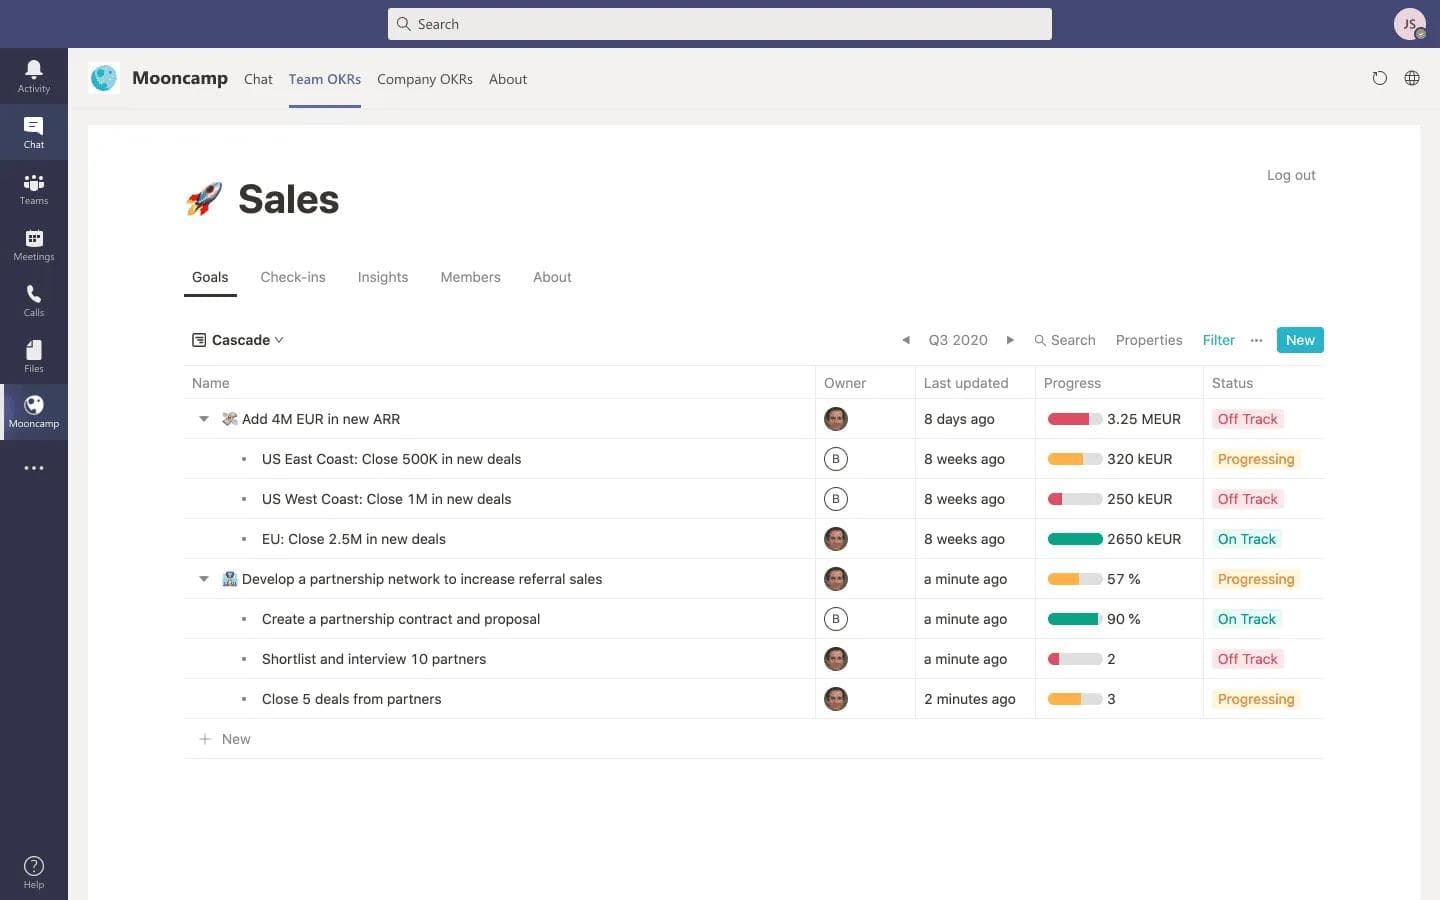
Task: Open the Insights tab
Action: click(382, 277)
